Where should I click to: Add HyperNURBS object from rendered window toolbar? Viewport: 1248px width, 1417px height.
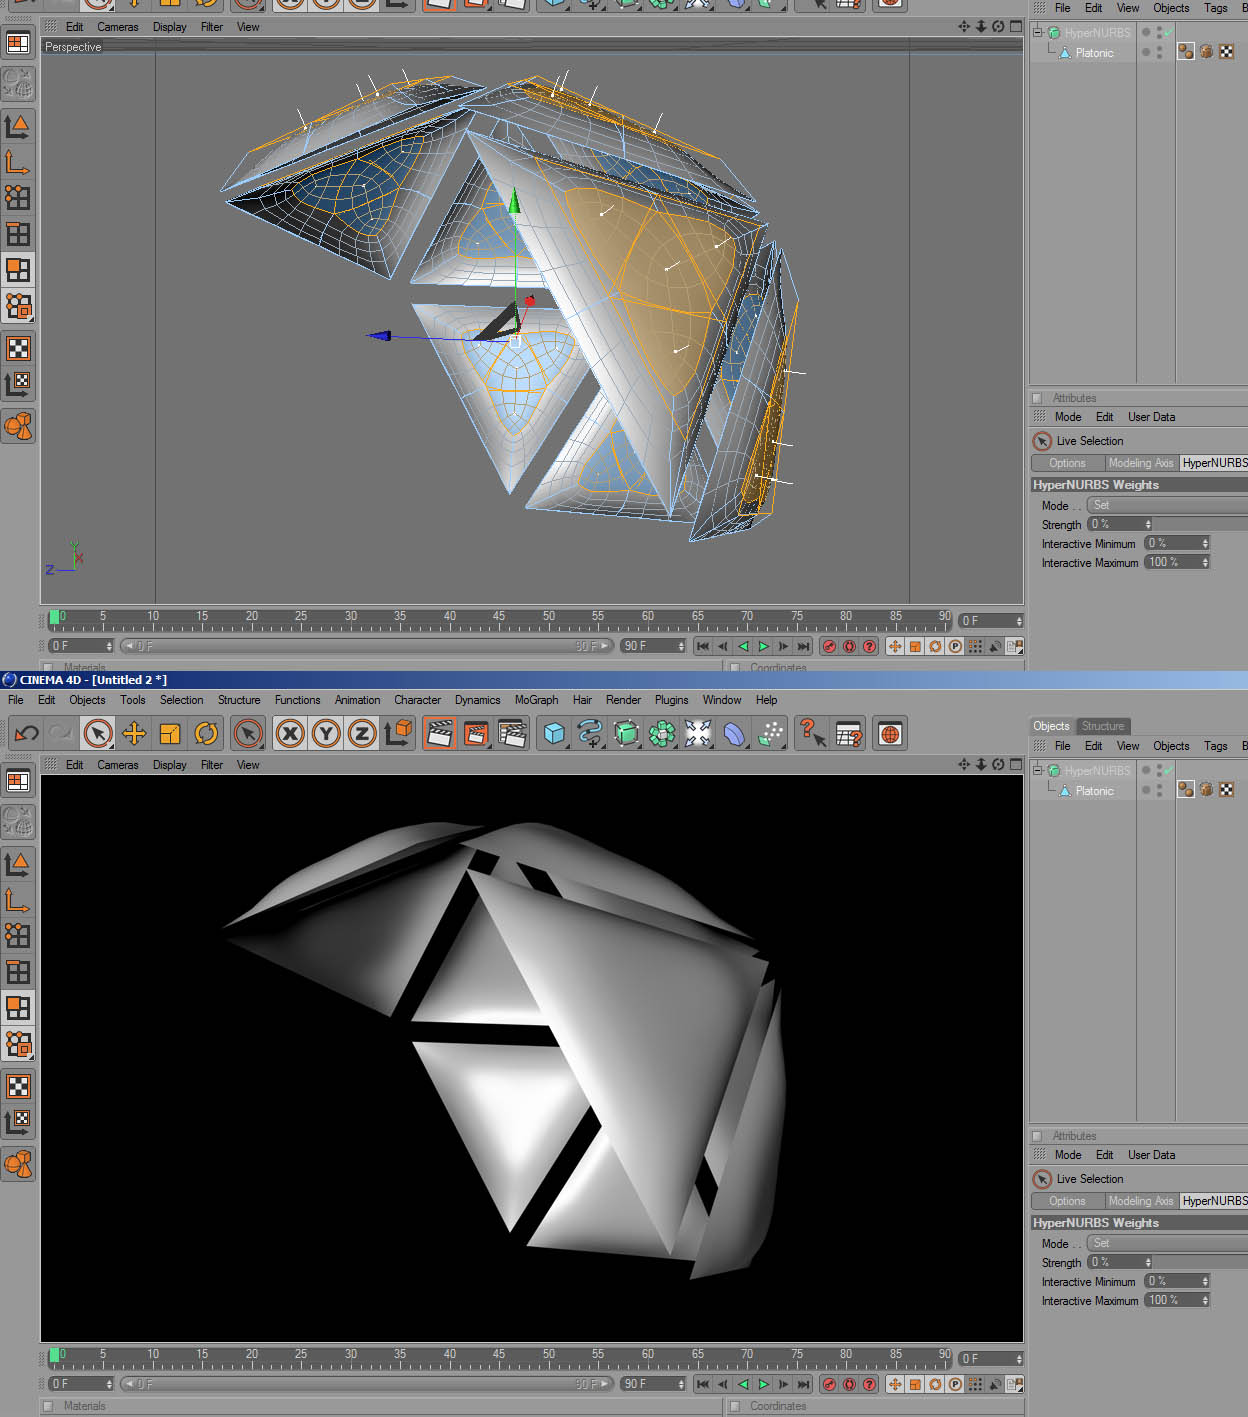coord(626,734)
